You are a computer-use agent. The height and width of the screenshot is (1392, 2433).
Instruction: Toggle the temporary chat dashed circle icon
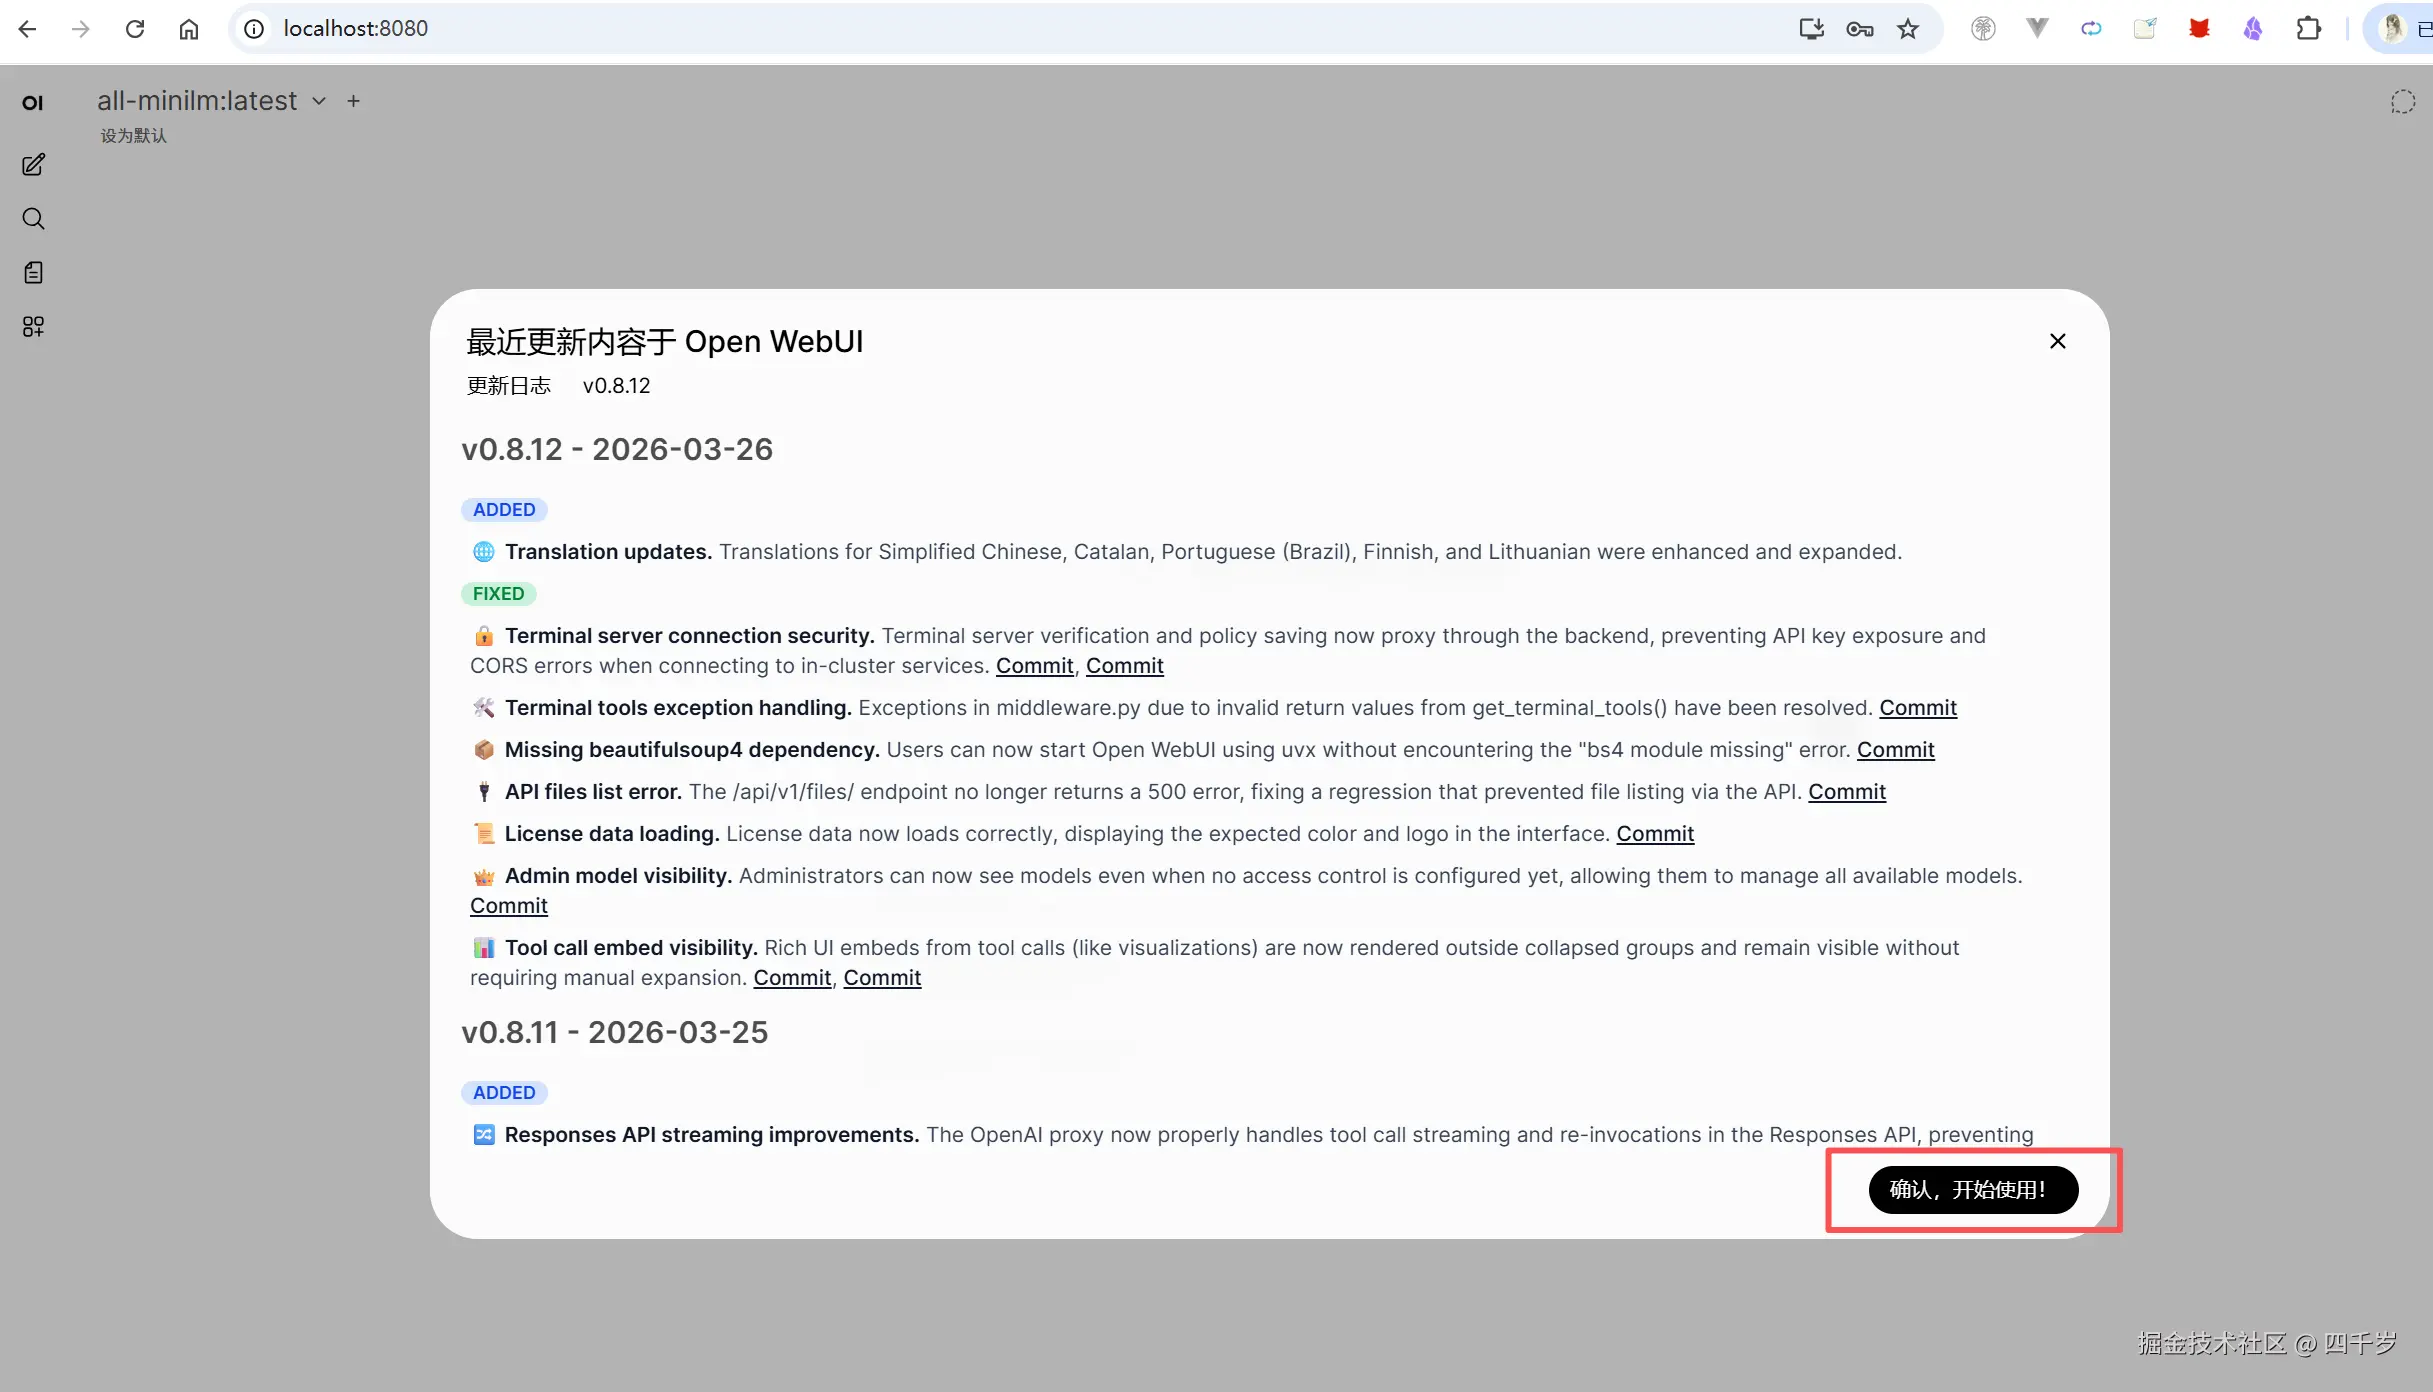point(2402,102)
